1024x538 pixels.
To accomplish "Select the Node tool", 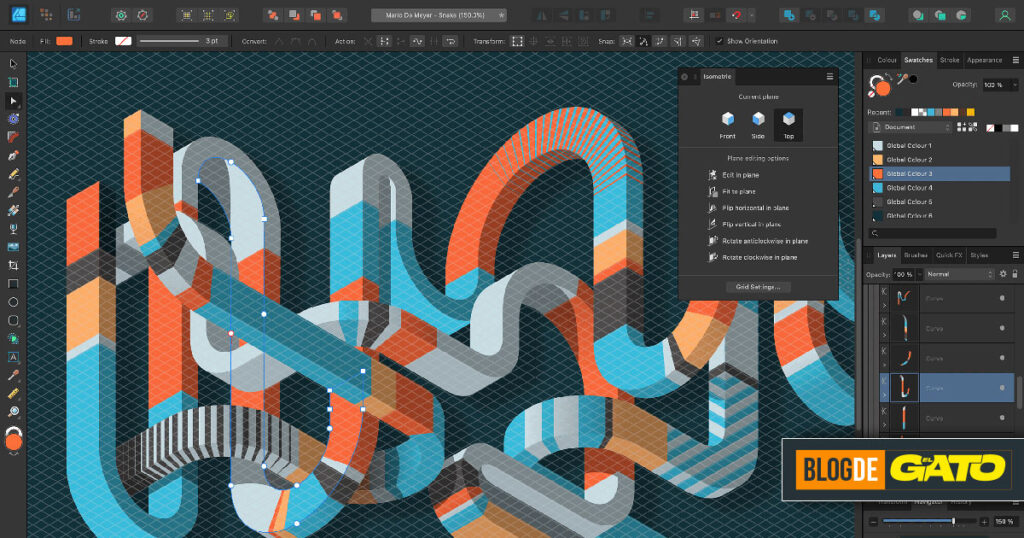I will pos(13,101).
